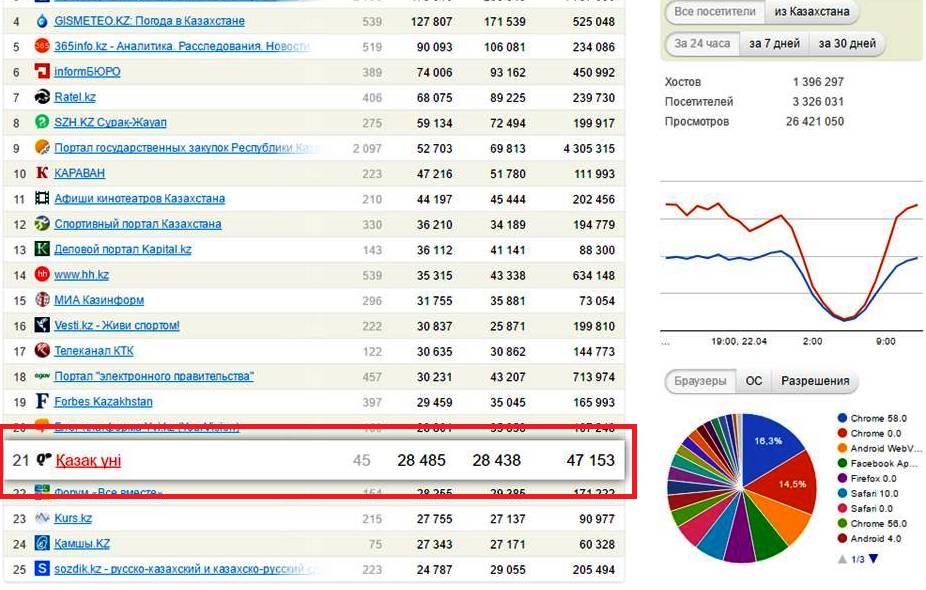The width and height of the screenshot is (926, 590).
Task: Click the GISMETEO.KZ water drop favicon
Action: coord(42,21)
